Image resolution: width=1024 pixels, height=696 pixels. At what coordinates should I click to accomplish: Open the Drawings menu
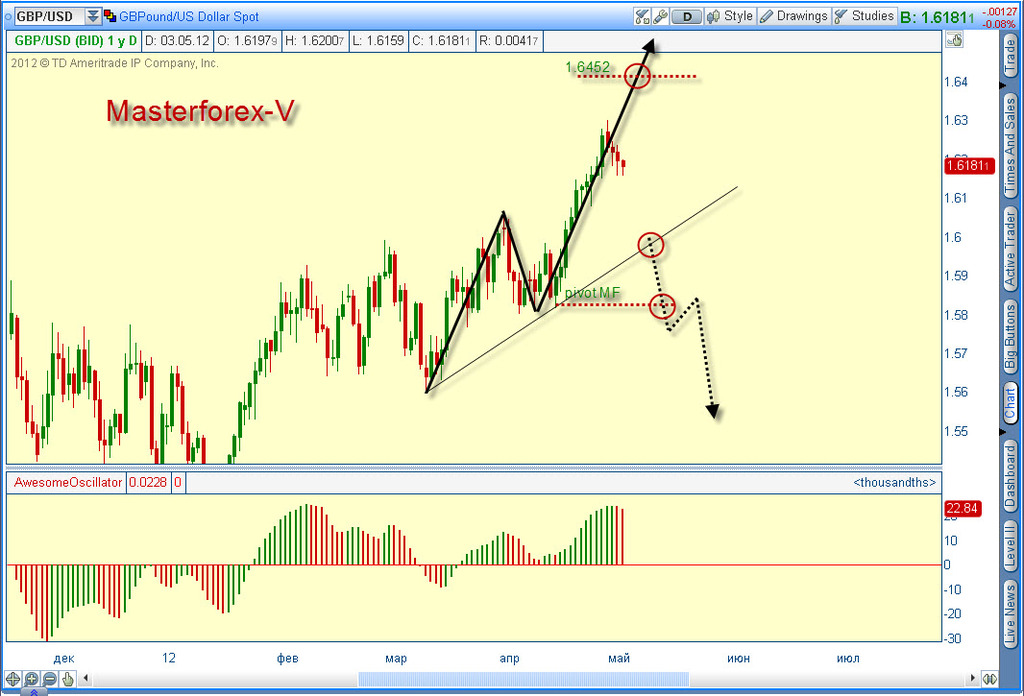pos(793,16)
